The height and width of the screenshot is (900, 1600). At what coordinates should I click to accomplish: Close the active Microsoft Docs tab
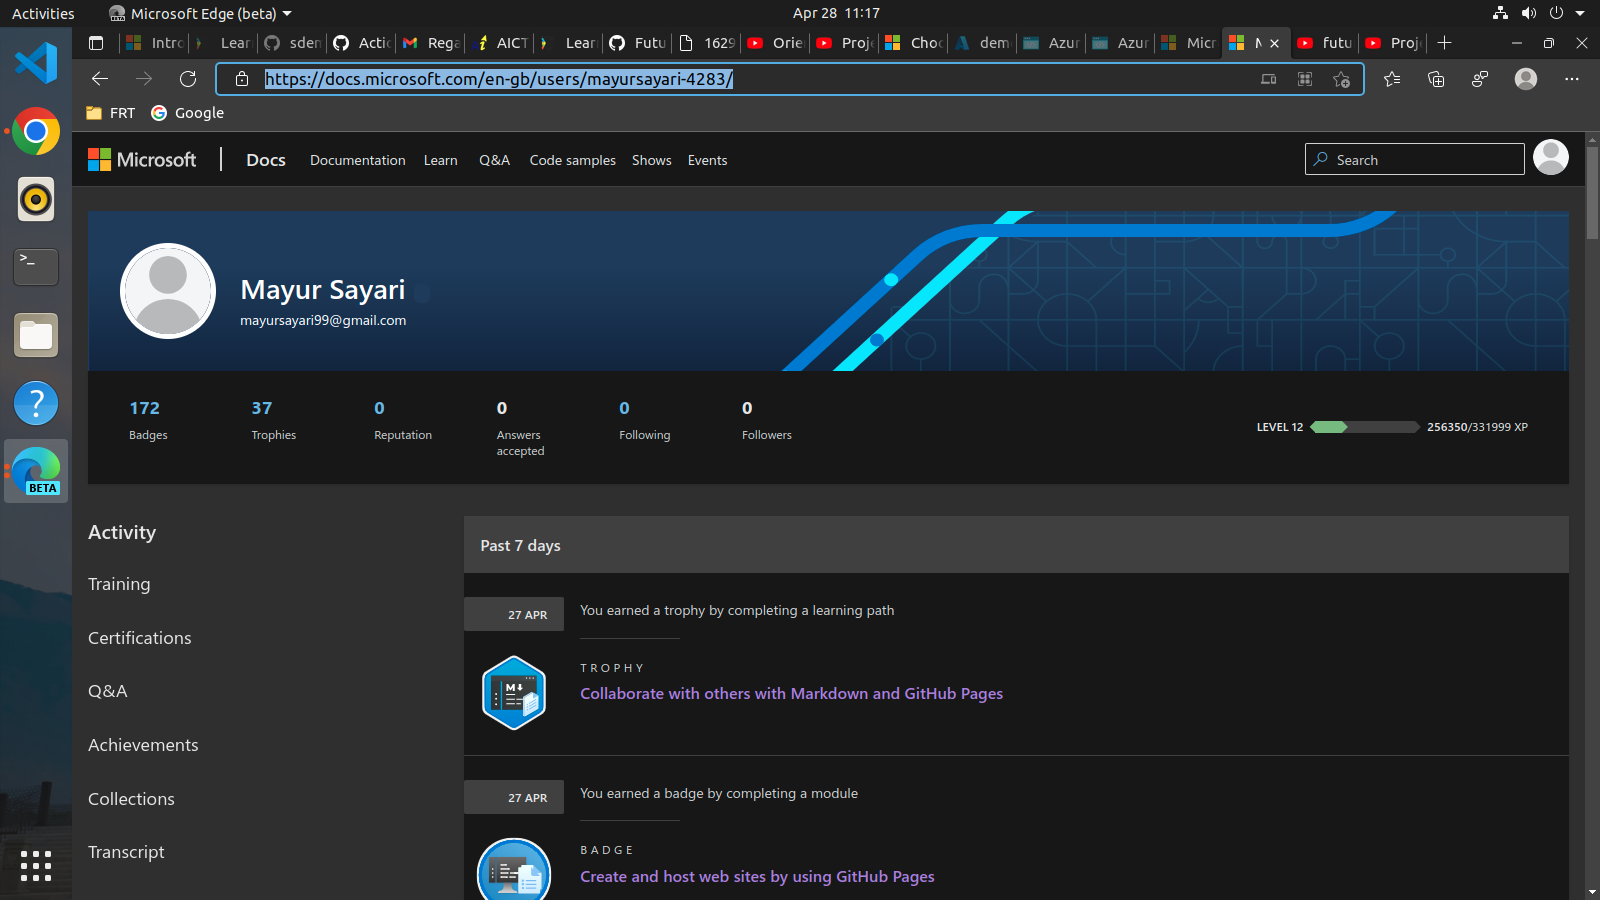tap(1274, 43)
